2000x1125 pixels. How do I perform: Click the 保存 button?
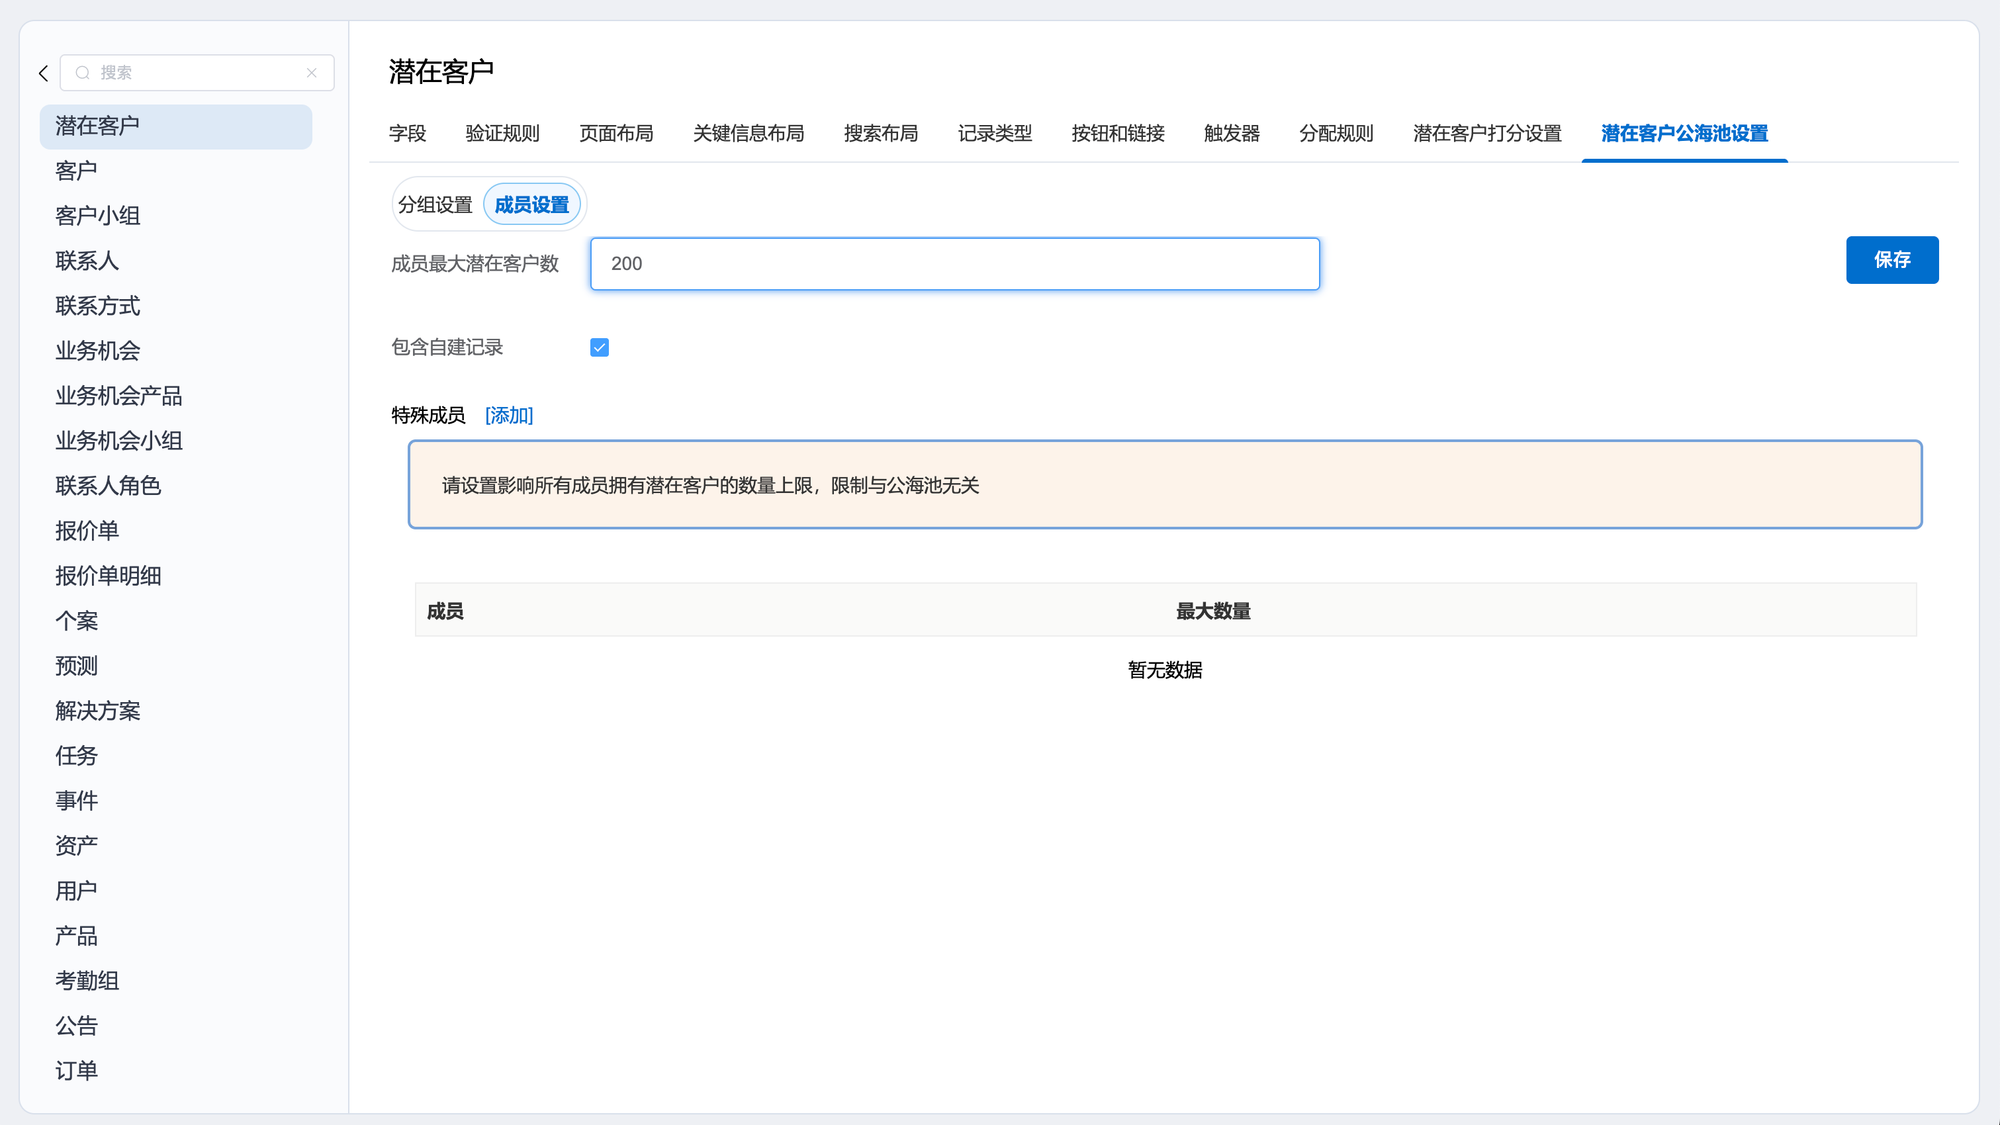pos(1891,260)
